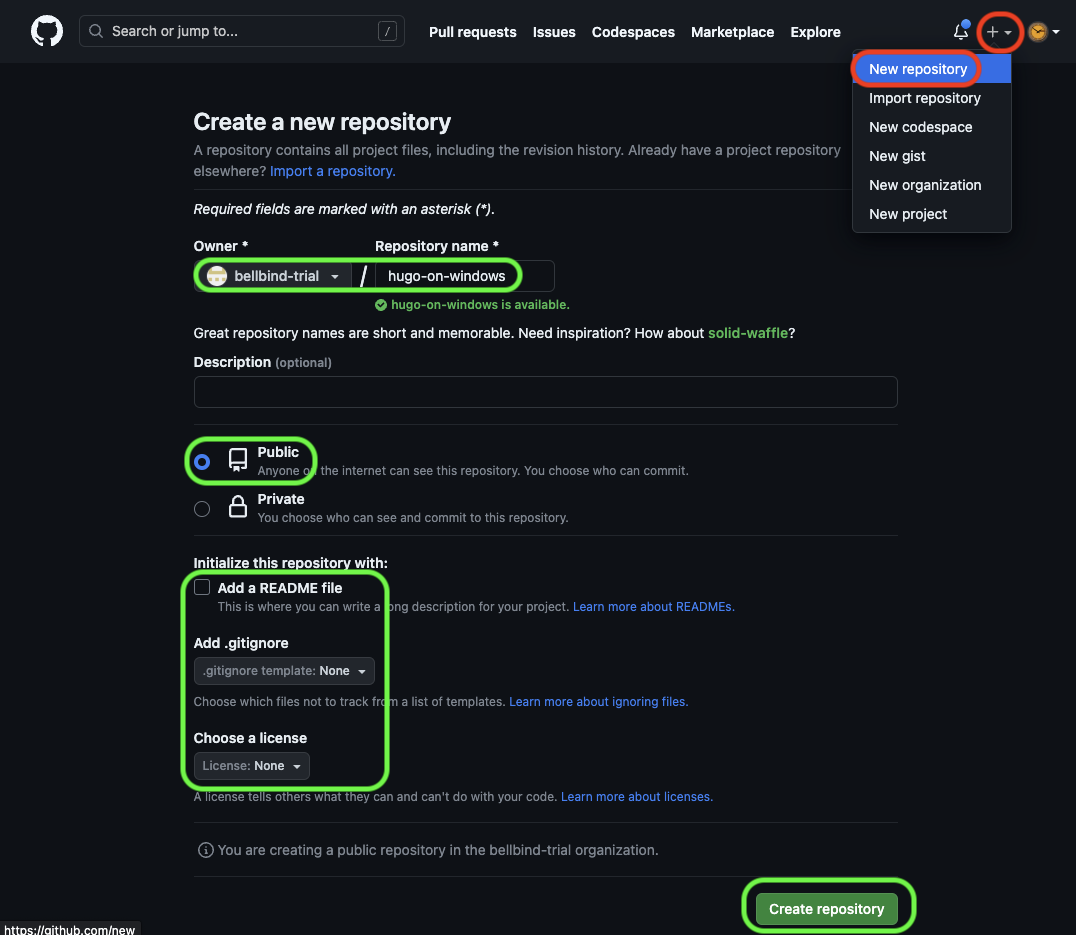The image size is (1076, 935).
Task: Click the GitHub Octocat logo
Action: pos(47,32)
